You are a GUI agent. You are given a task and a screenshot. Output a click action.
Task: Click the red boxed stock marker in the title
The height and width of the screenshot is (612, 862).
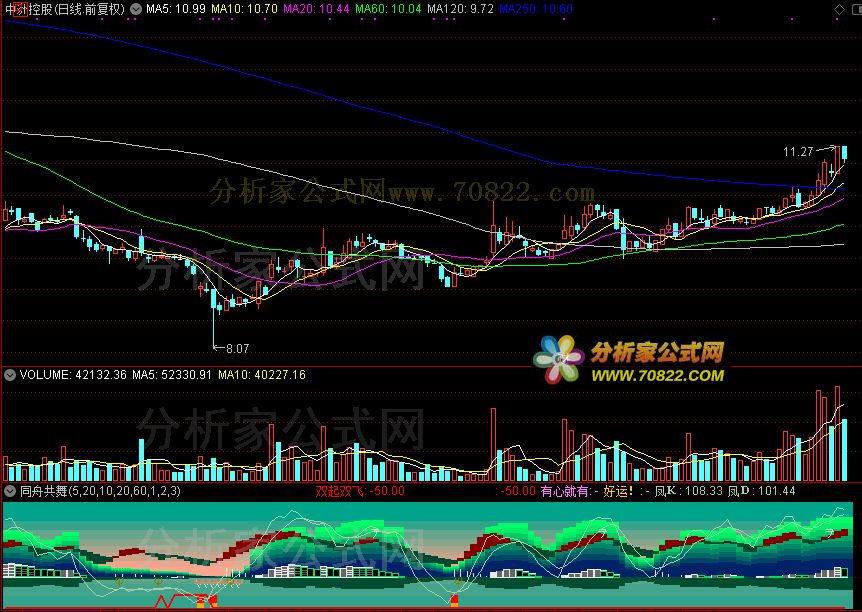coord(20,9)
